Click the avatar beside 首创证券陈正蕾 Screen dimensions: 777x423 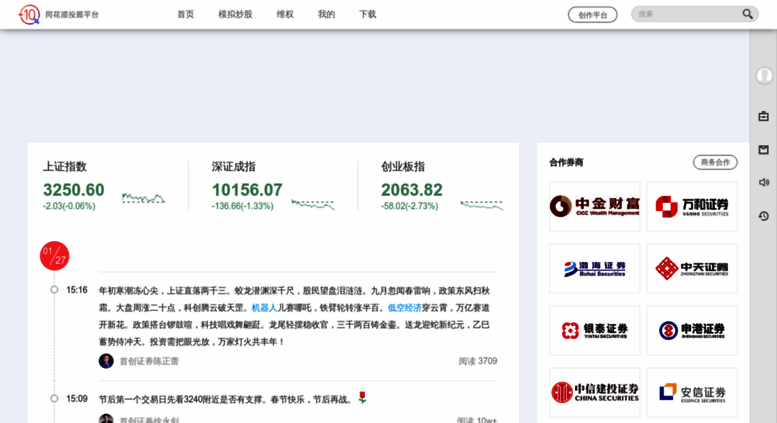coord(106,361)
